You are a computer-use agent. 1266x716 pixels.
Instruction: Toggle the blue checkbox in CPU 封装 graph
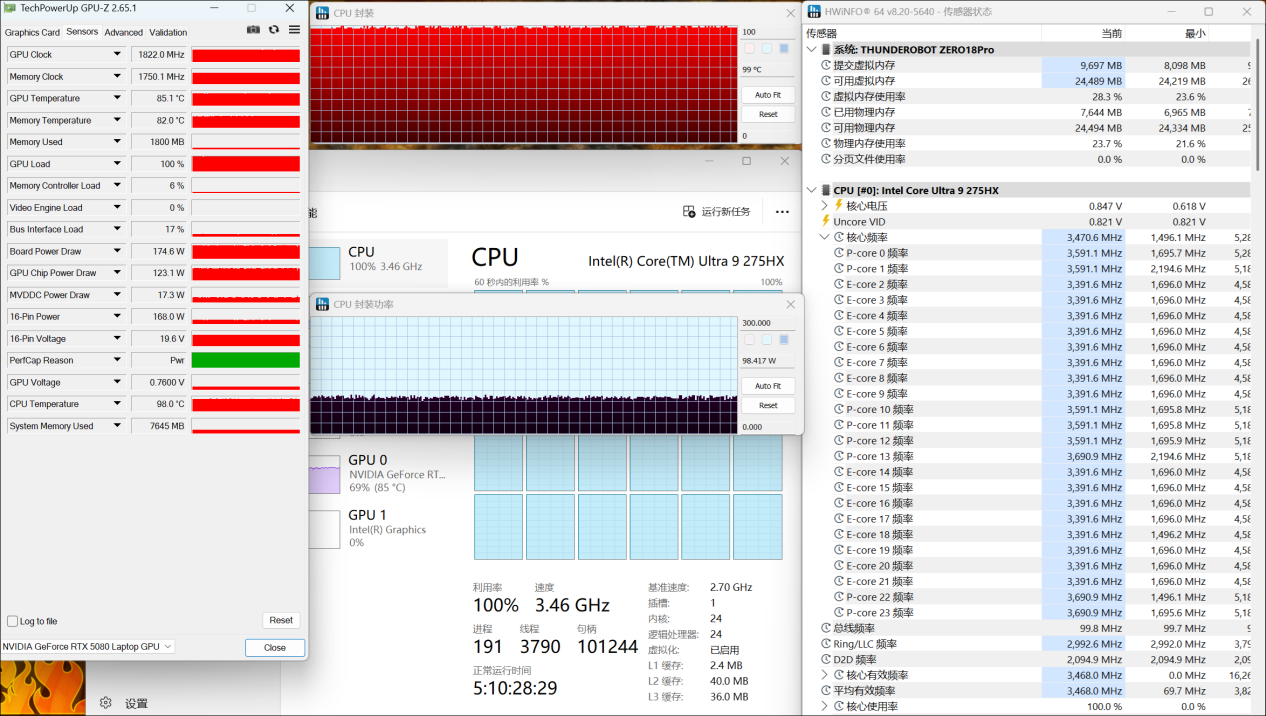tap(784, 48)
